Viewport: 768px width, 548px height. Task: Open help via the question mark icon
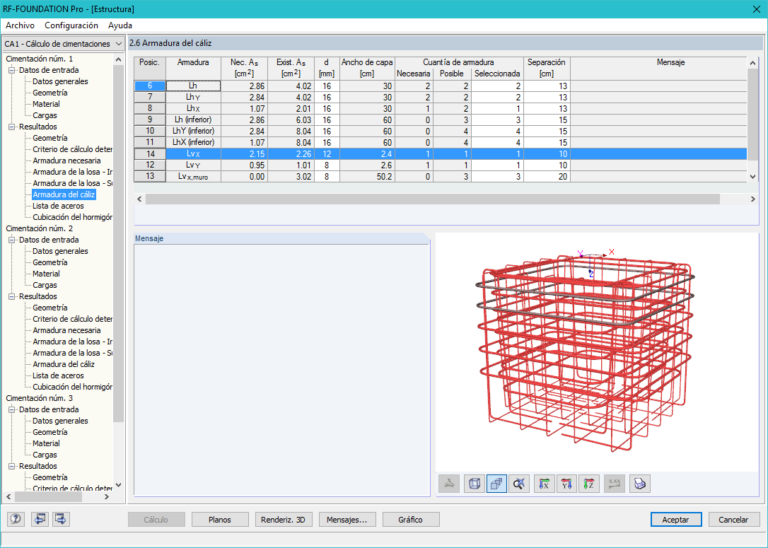tap(16, 519)
